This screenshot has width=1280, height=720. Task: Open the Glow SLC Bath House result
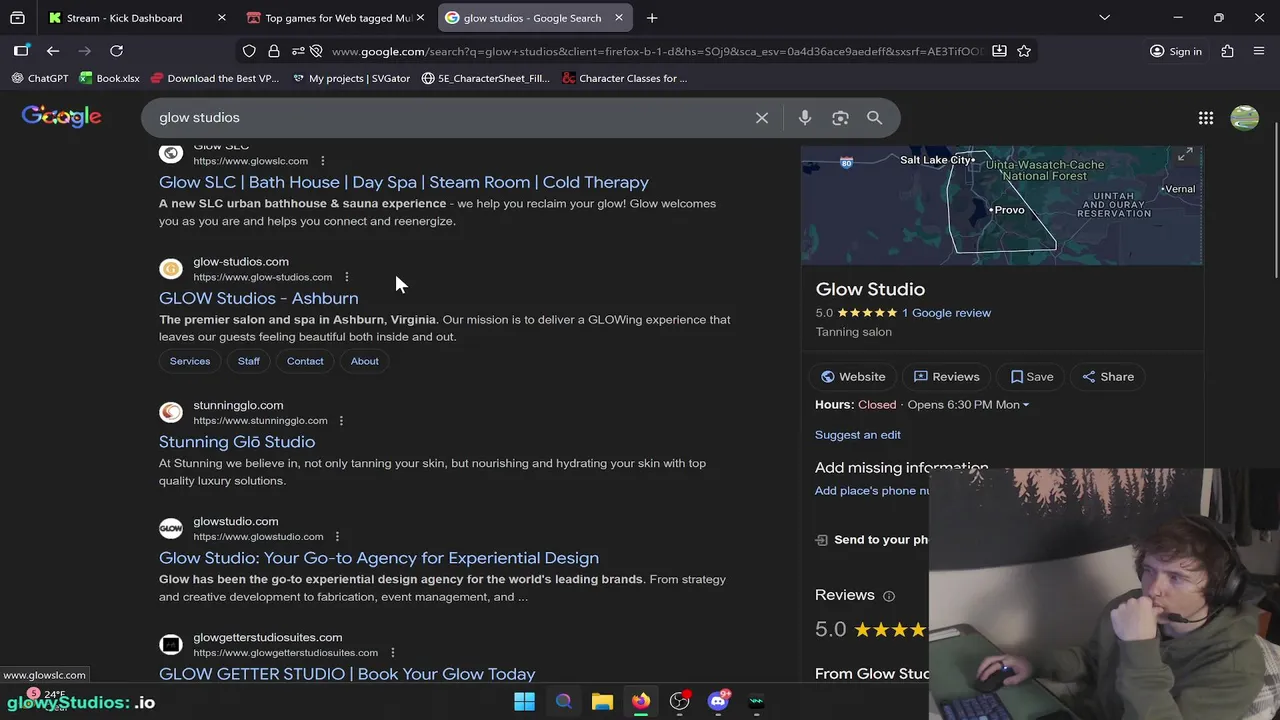tap(404, 182)
